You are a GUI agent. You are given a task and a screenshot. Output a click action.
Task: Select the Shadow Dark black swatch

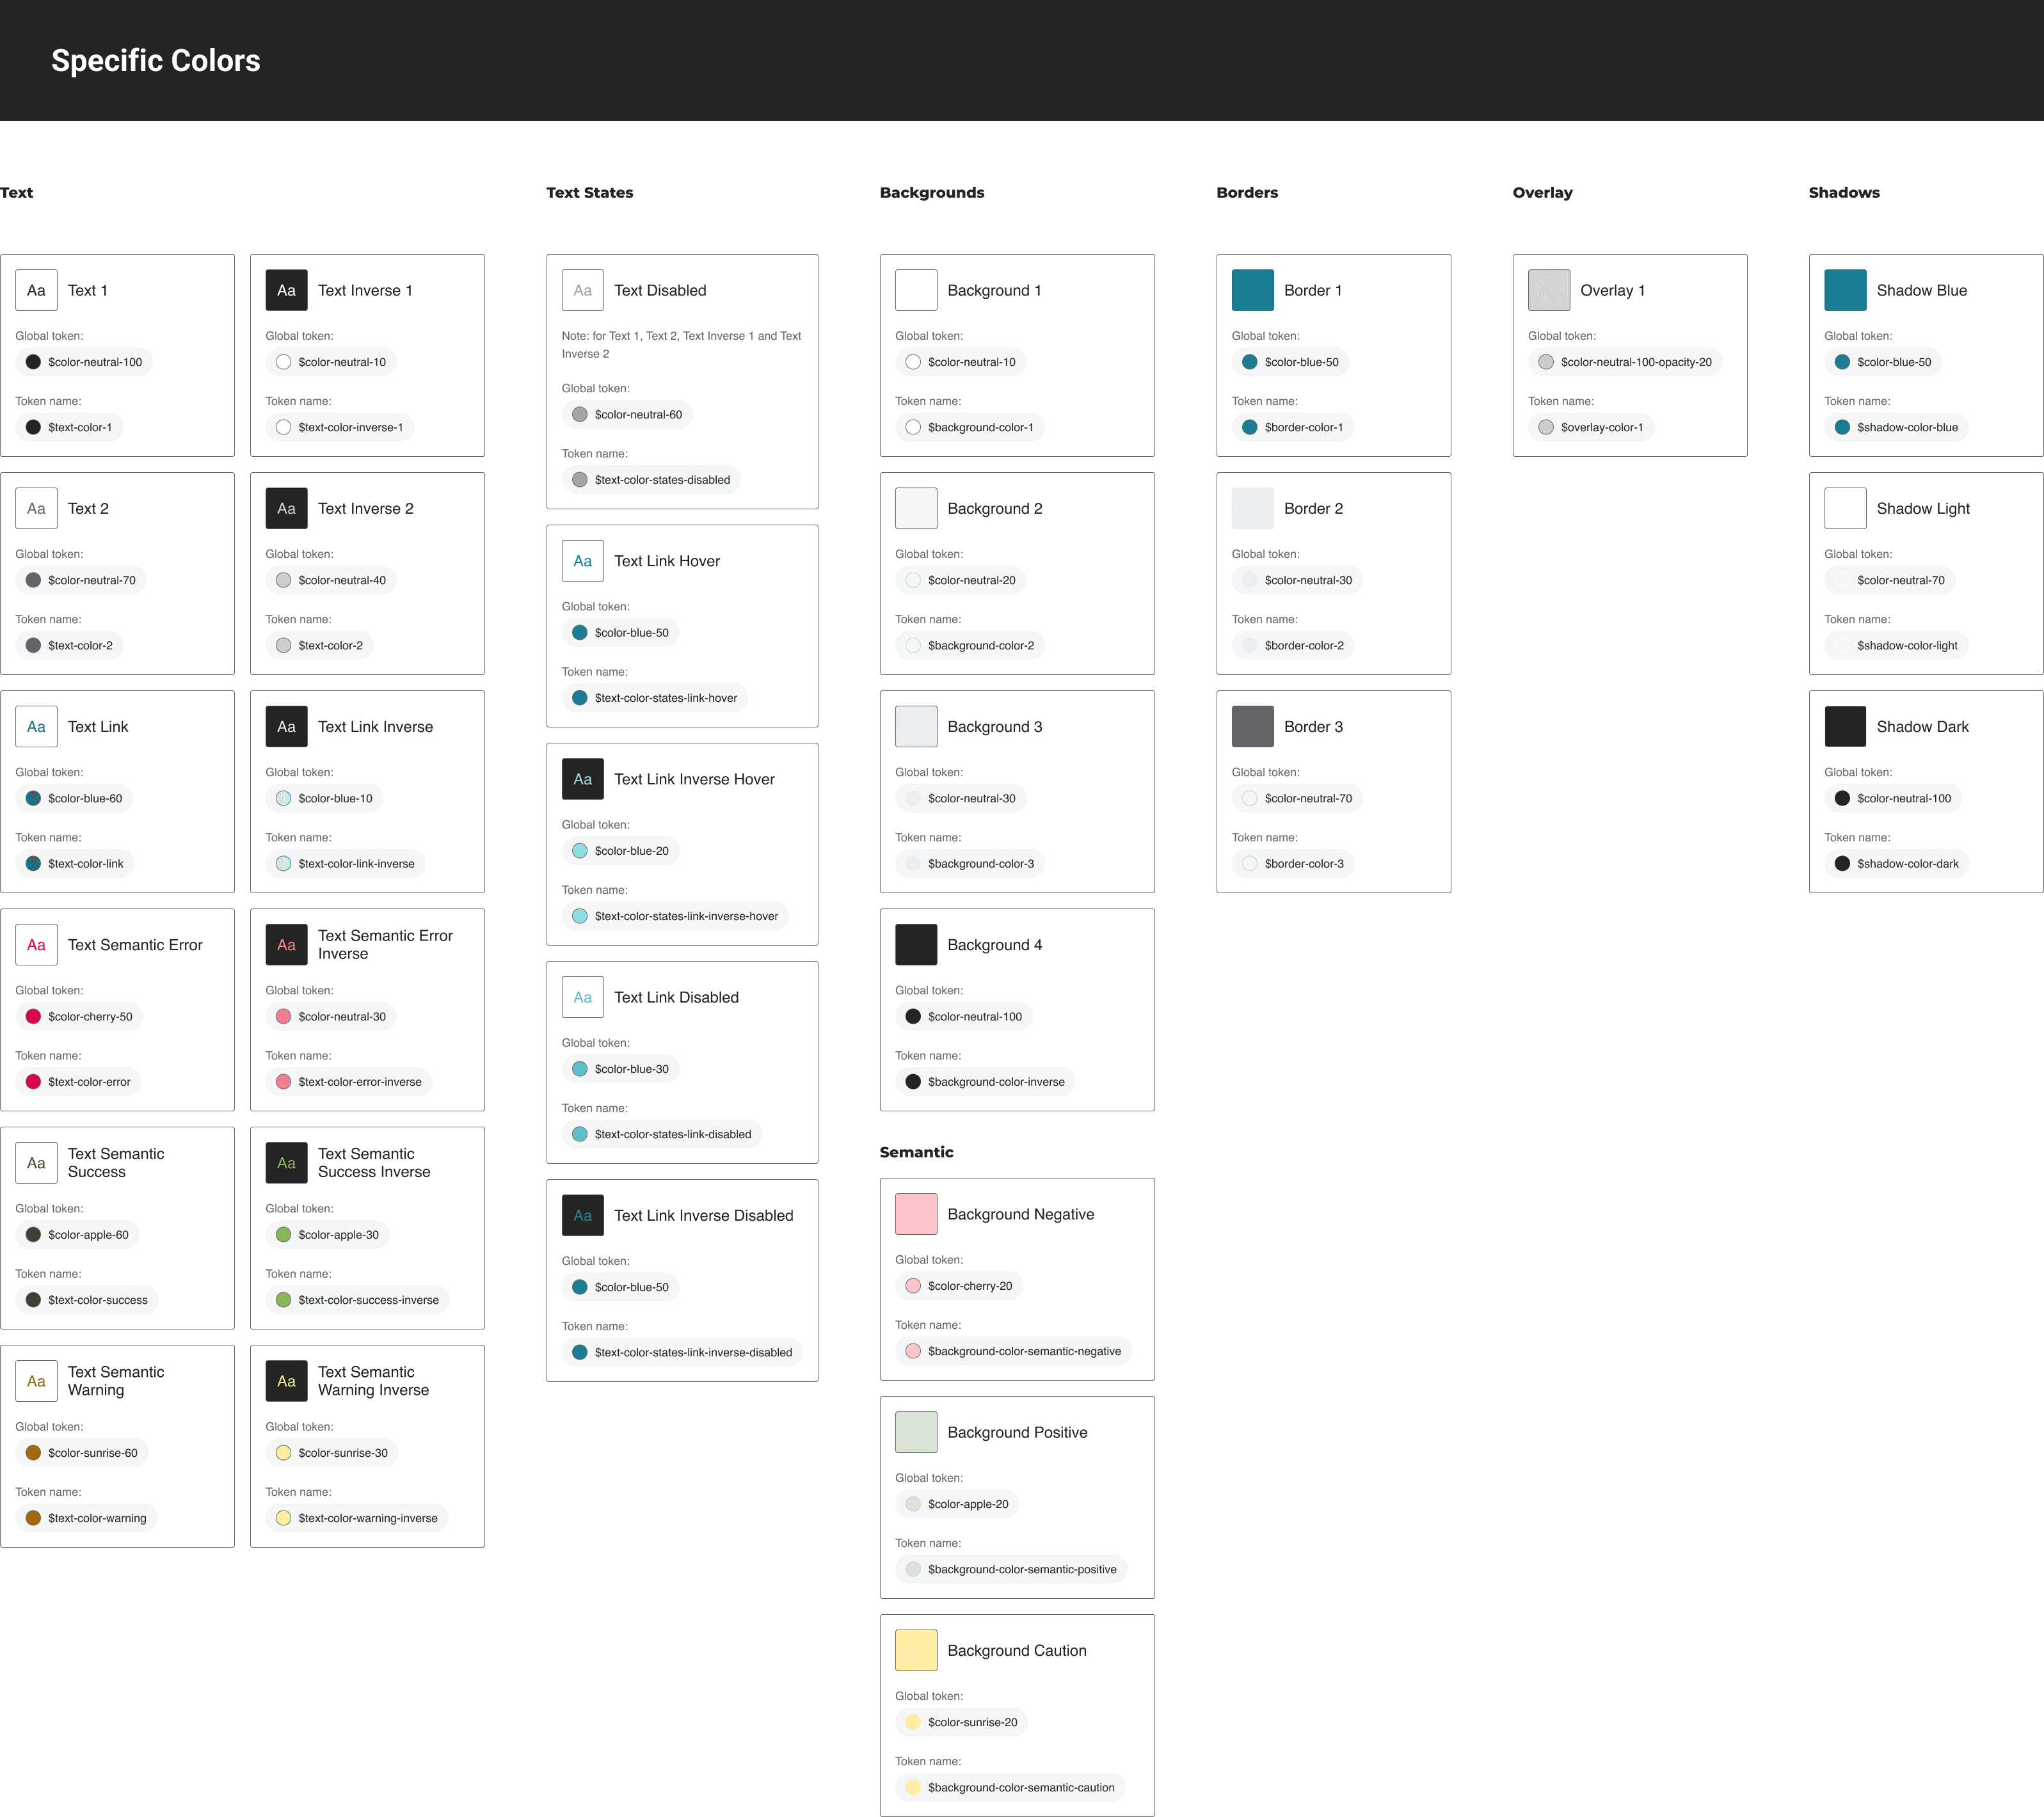(1845, 727)
